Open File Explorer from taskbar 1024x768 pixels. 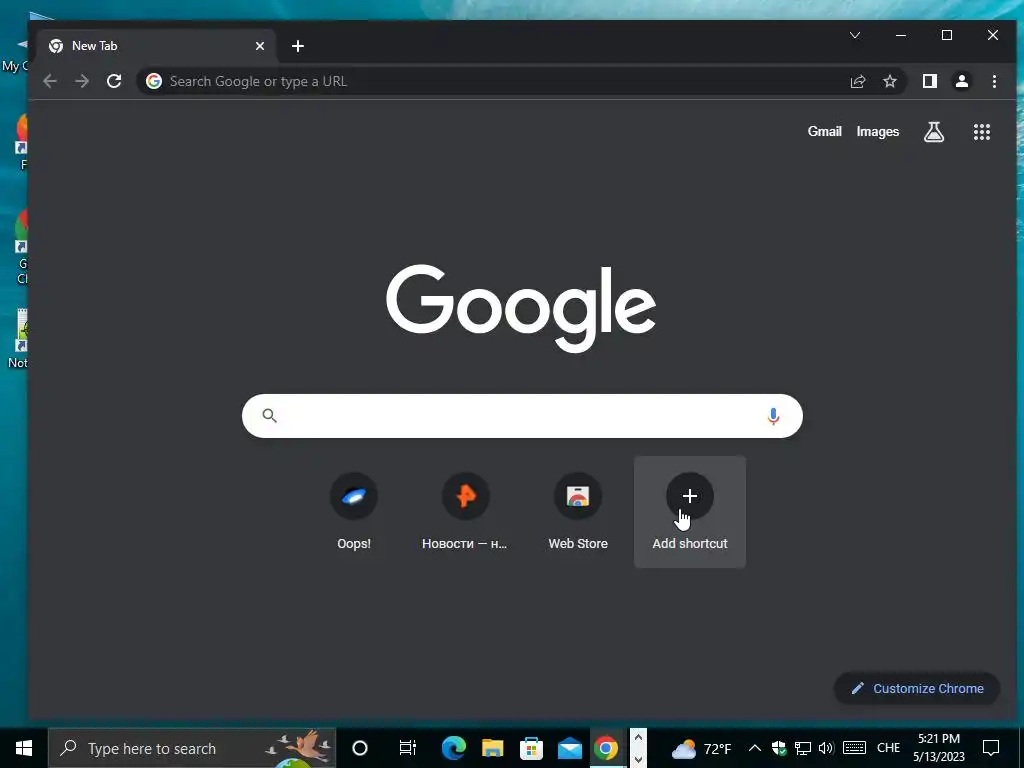point(492,748)
